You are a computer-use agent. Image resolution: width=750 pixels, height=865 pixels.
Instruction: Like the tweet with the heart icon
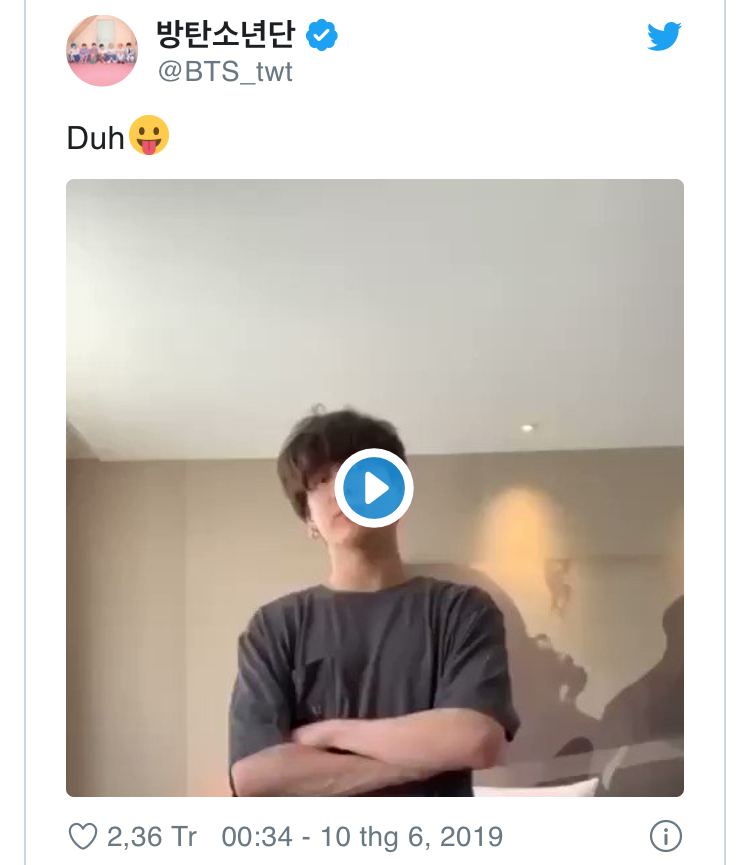point(82,836)
